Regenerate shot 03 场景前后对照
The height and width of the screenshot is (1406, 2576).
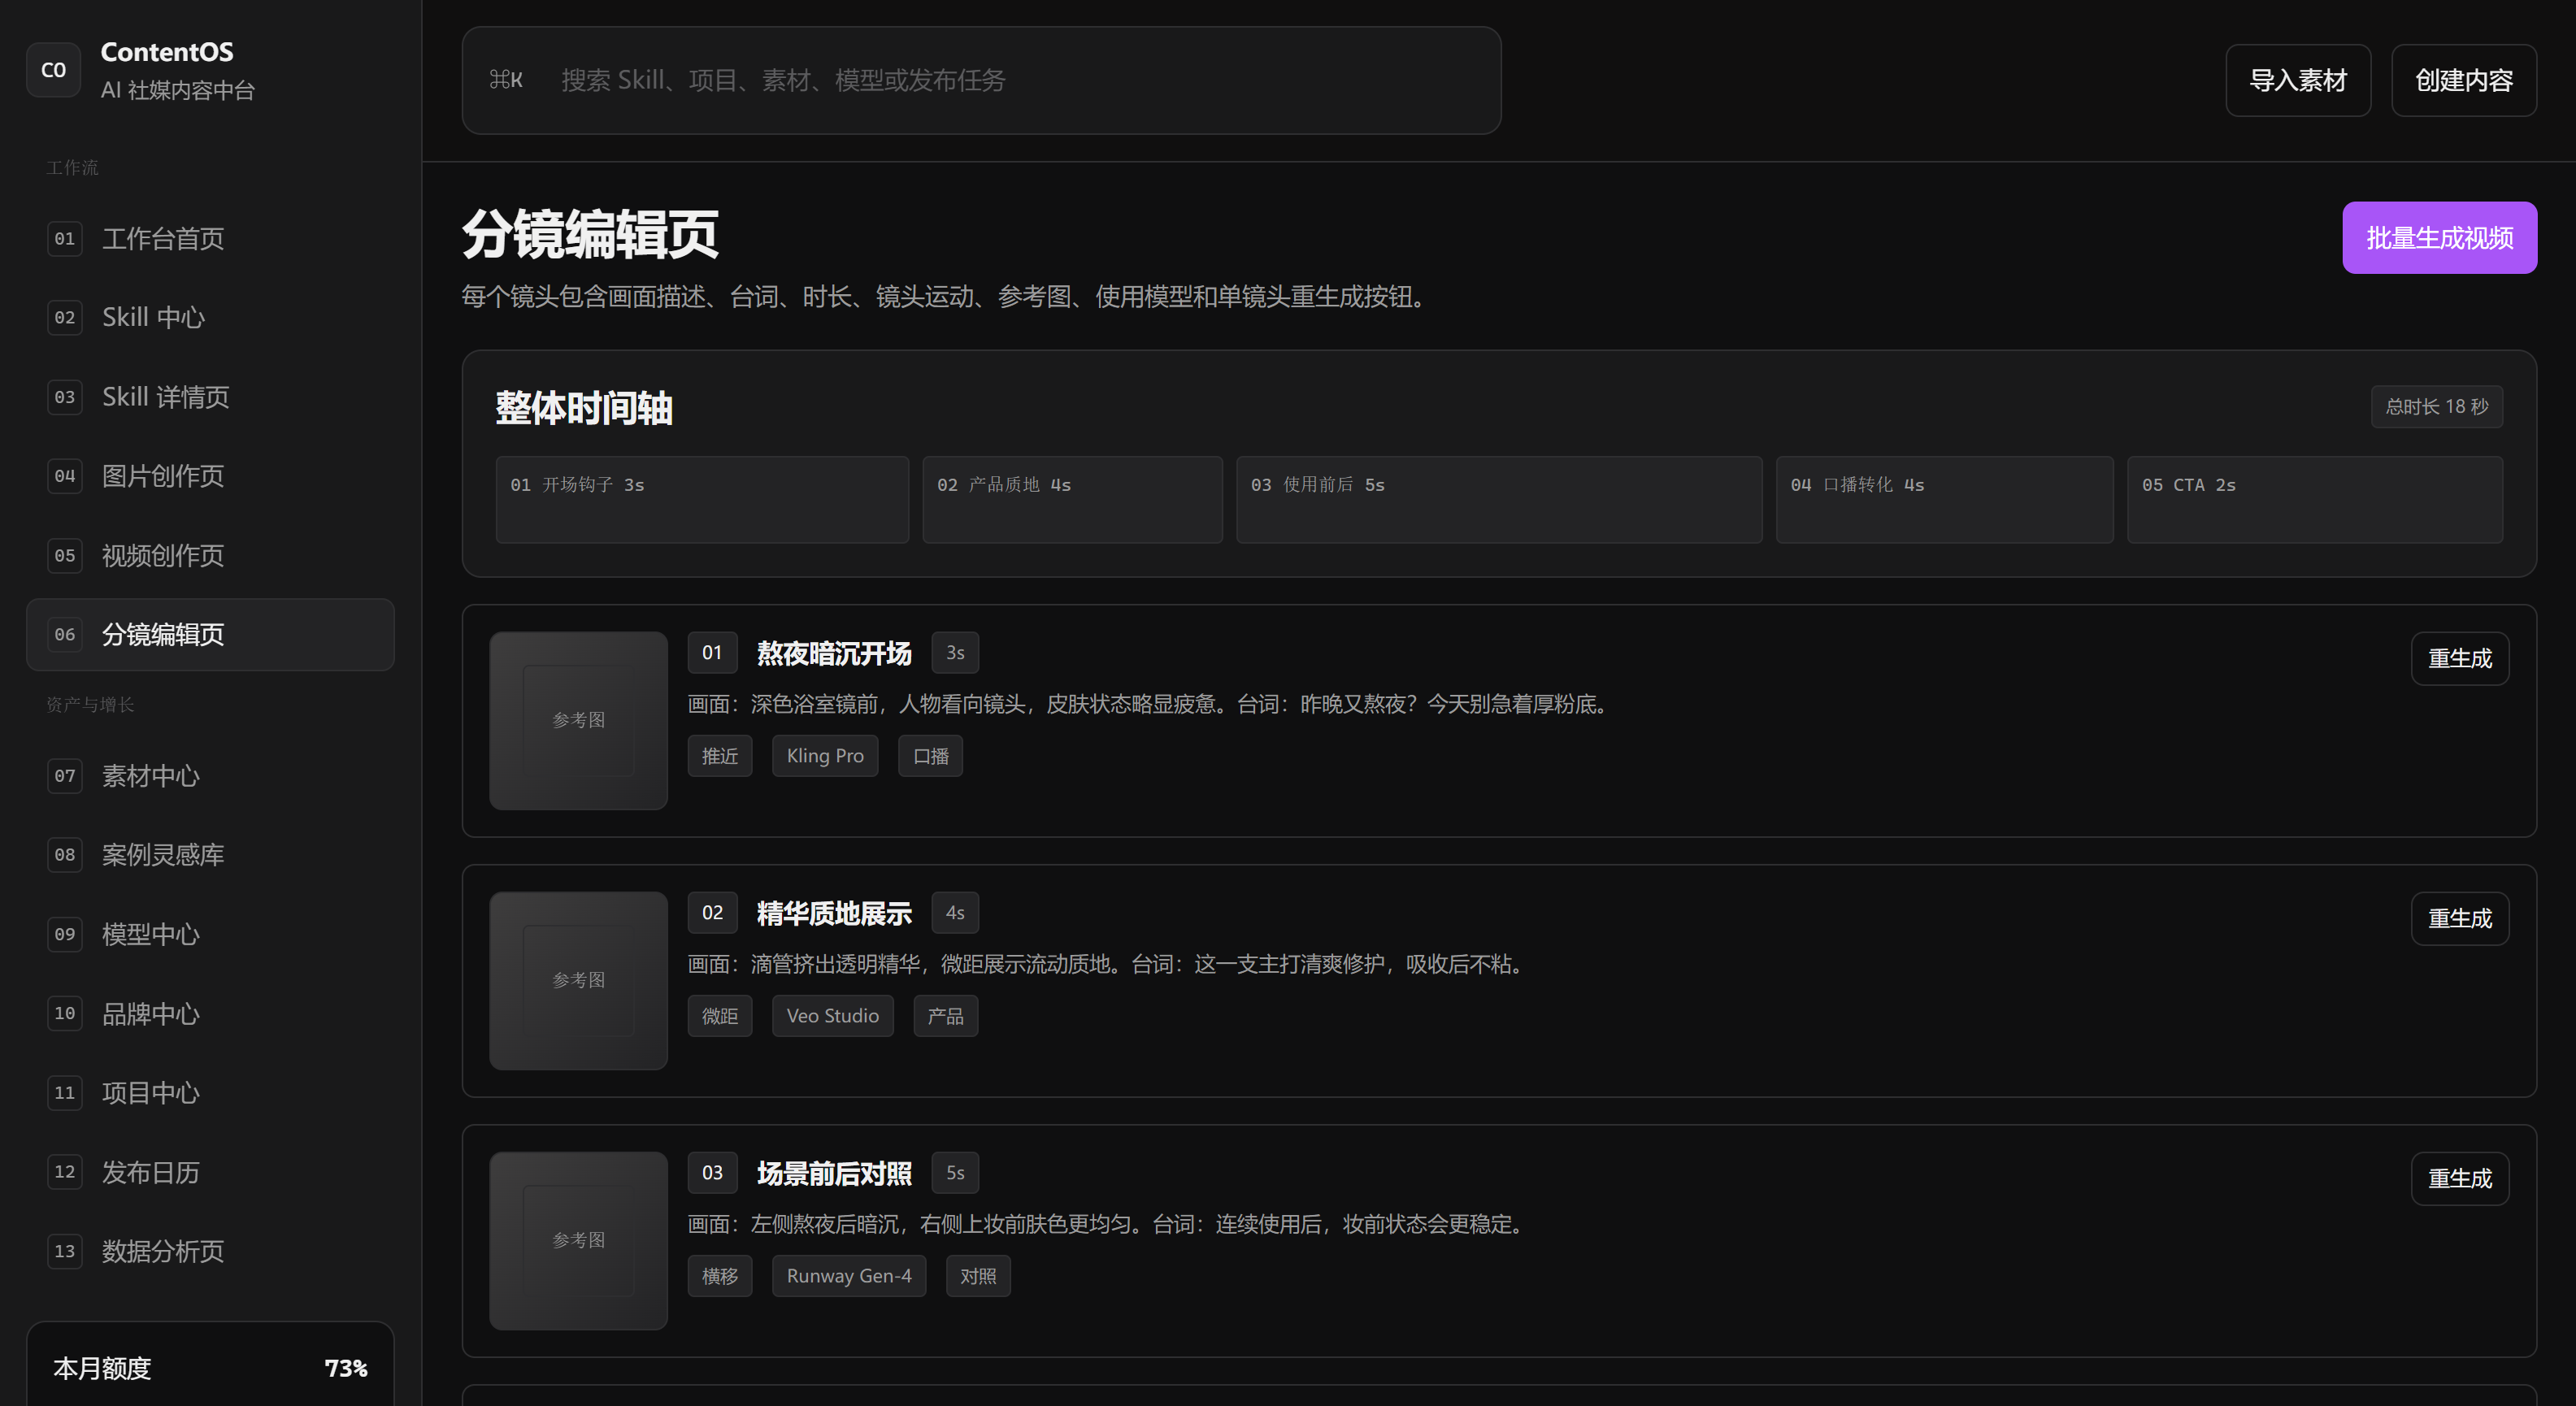click(x=2460, y=1179)
